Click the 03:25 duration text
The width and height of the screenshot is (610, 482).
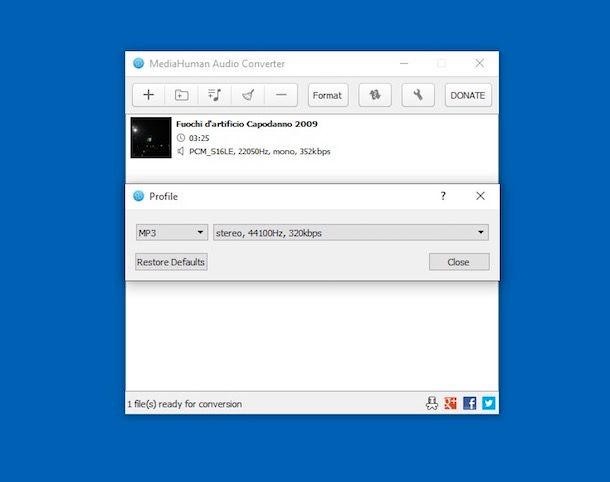tap(199, 138)
